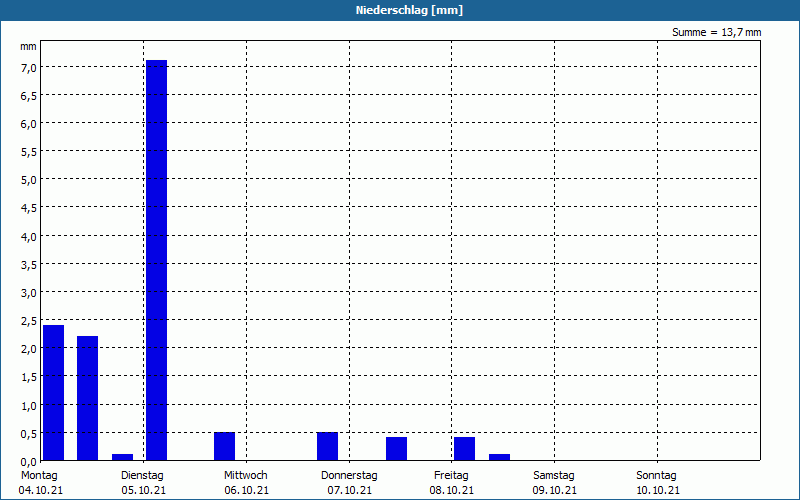The height and width of the screenshot is (500, 800).
Task: Click the '7,0' y-axis label
Action: (x=28, y=67)
